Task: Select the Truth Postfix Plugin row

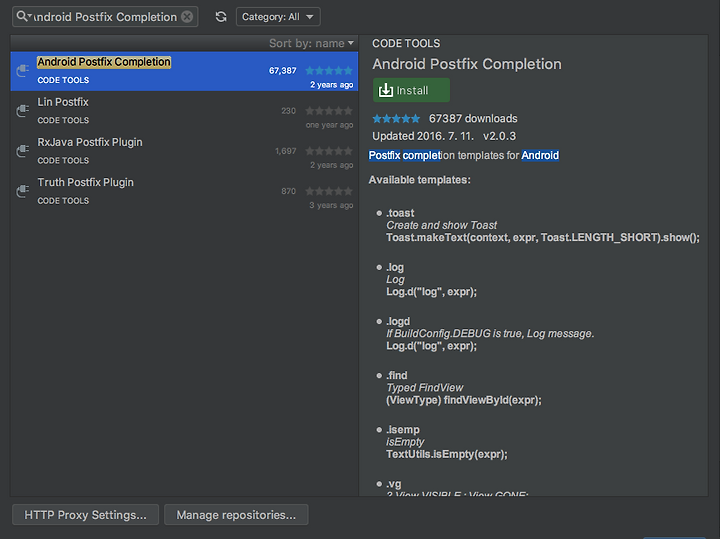Action: pos(184,191)
